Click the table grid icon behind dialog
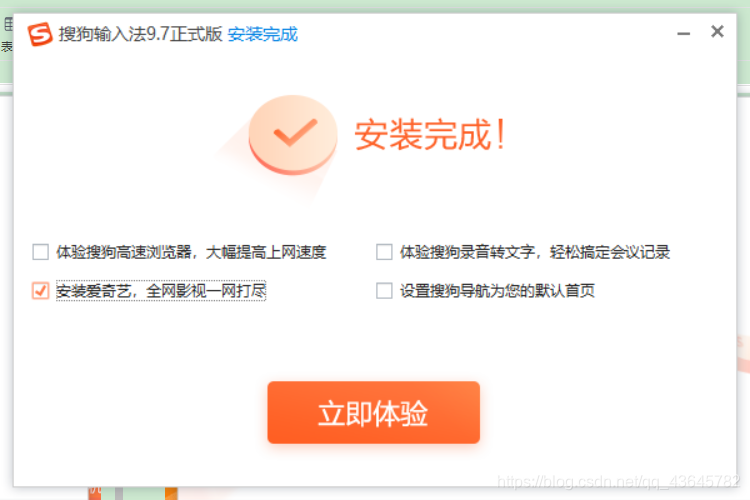Viewport: 750px width, 500px height. pyautogui.click(x=7, y=24)
